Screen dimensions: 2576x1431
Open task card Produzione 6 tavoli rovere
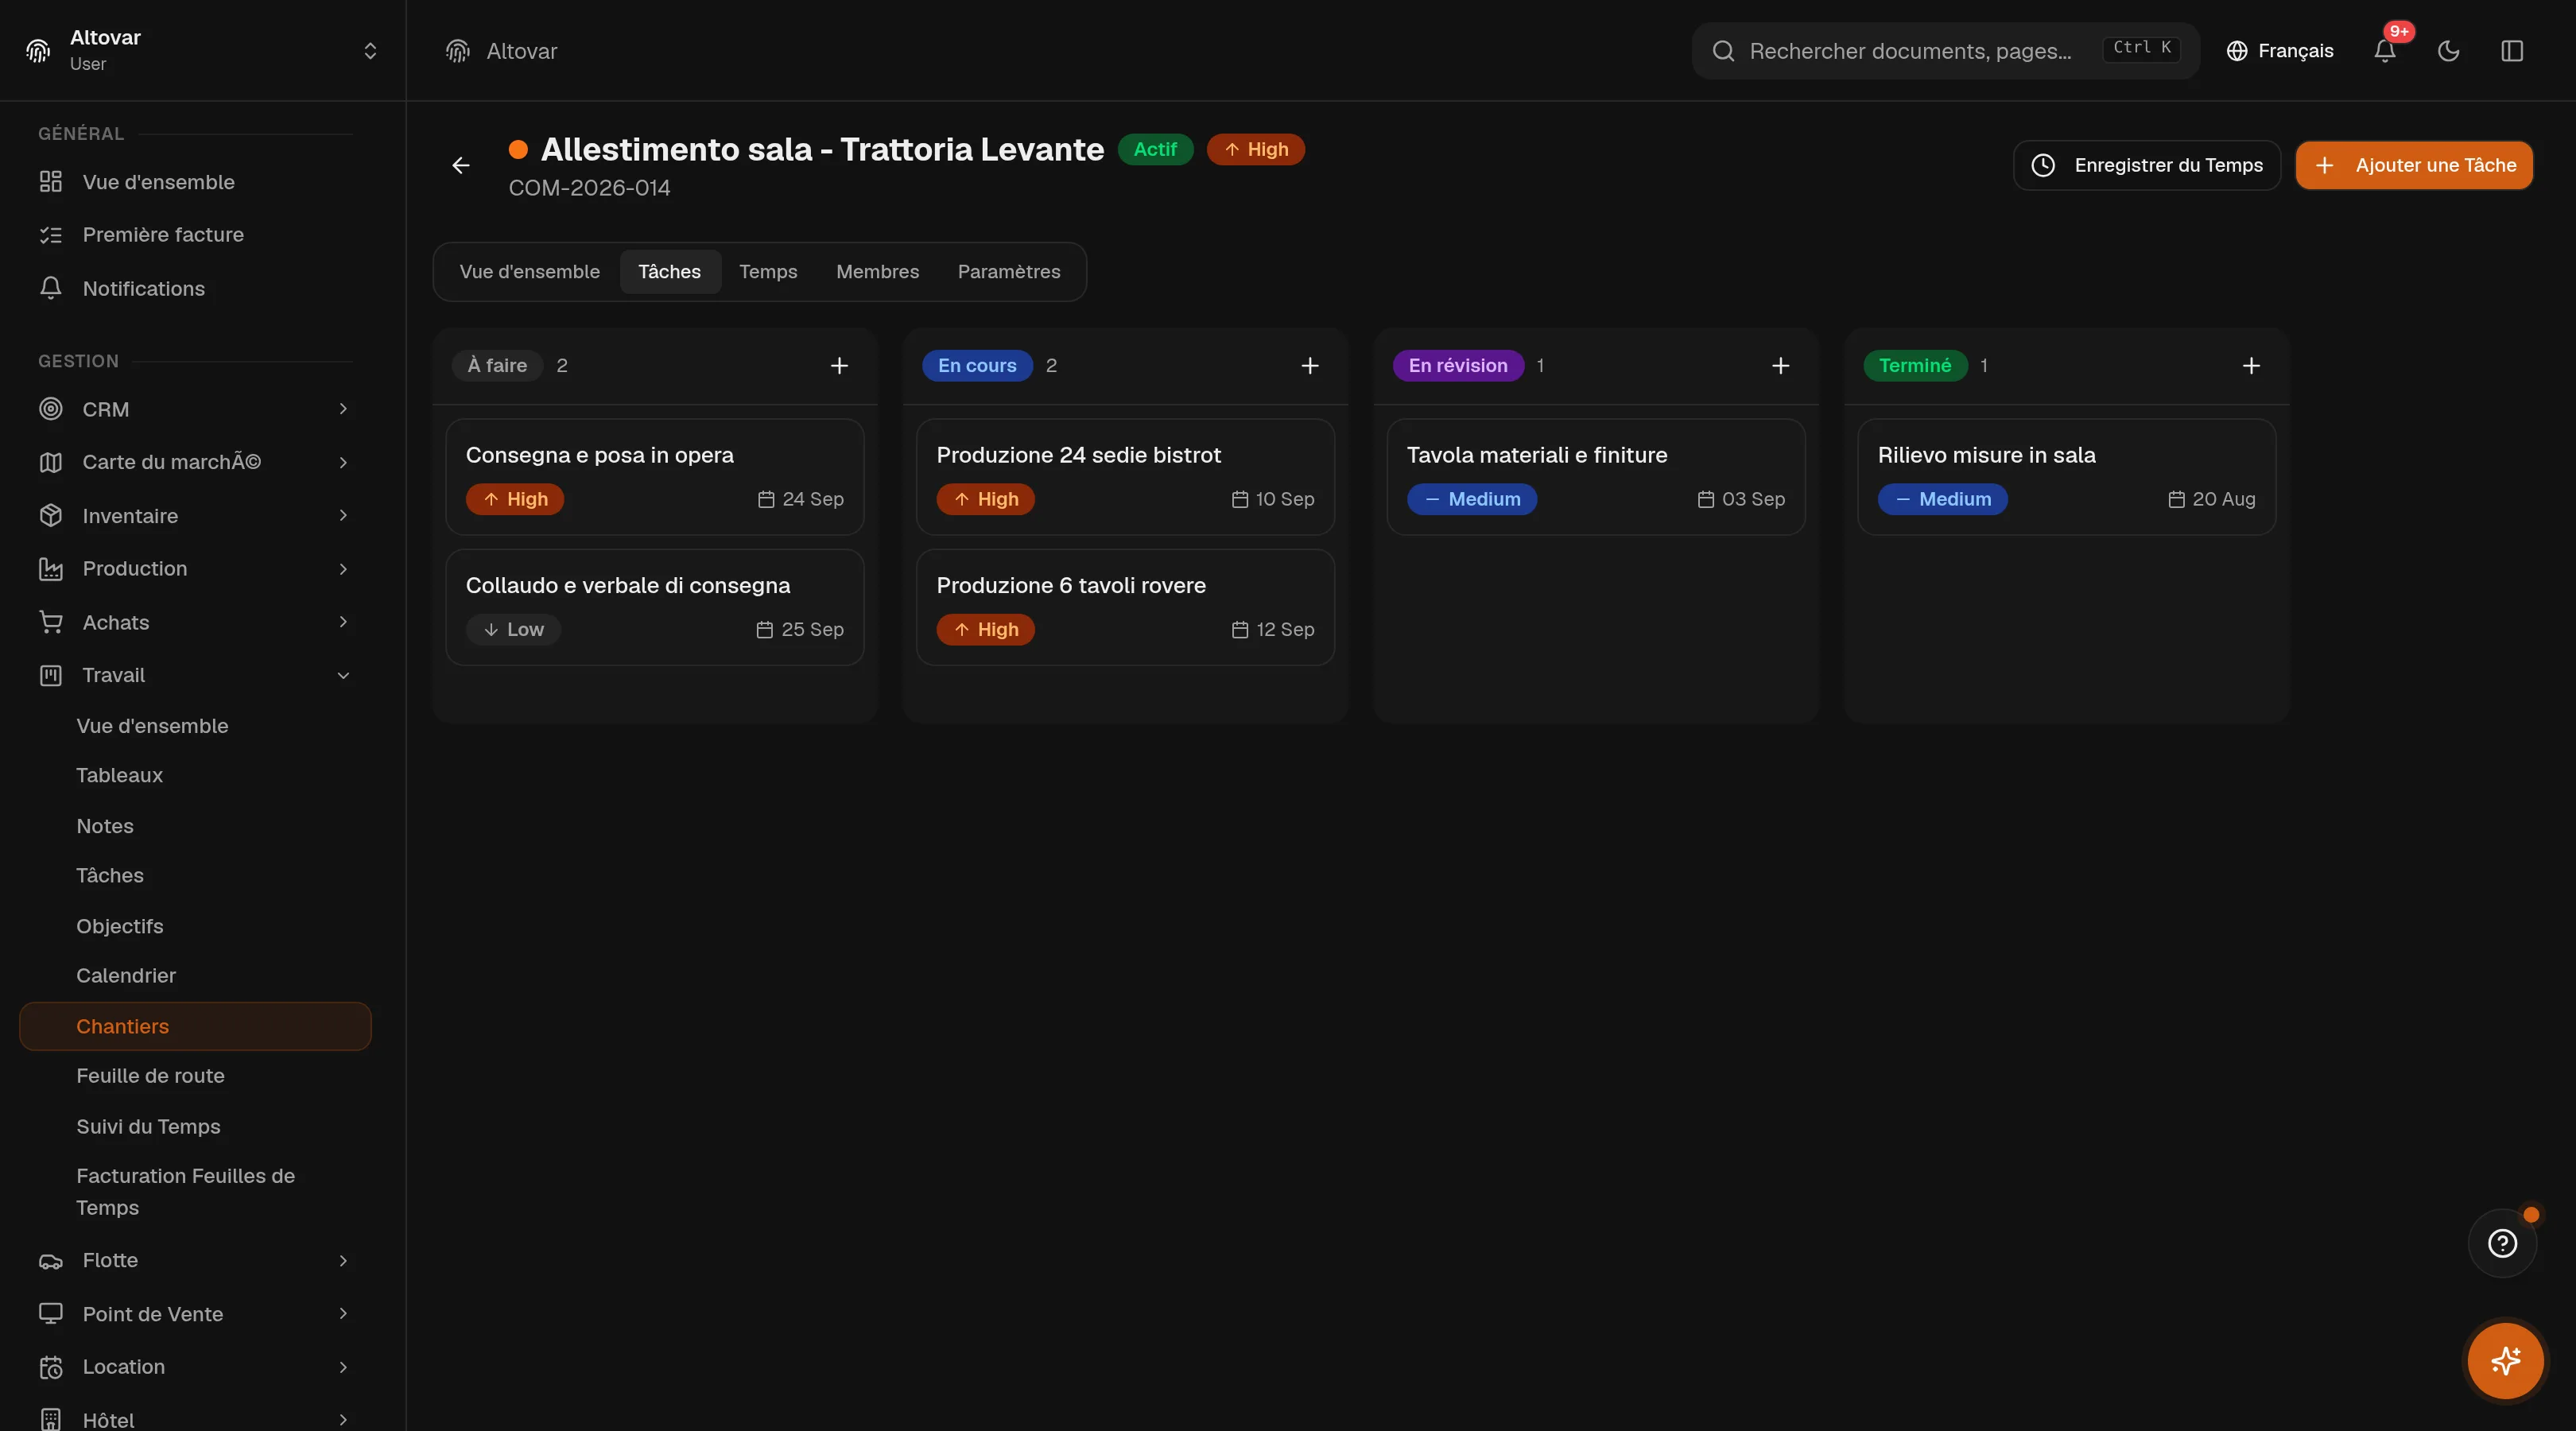tap(1125, 608)
